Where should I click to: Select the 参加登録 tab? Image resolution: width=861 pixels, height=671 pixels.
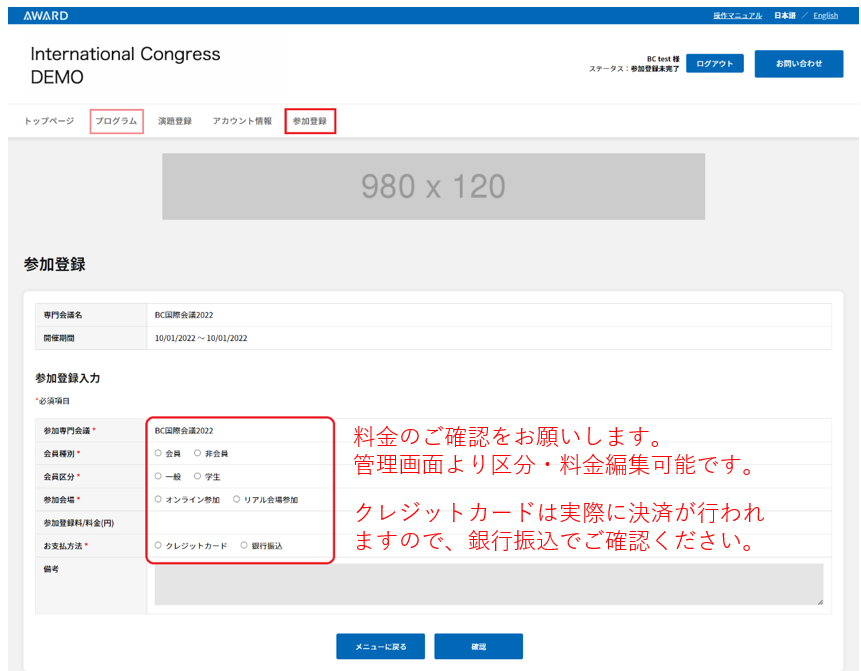pyautogui.click(x=309, y=121)
